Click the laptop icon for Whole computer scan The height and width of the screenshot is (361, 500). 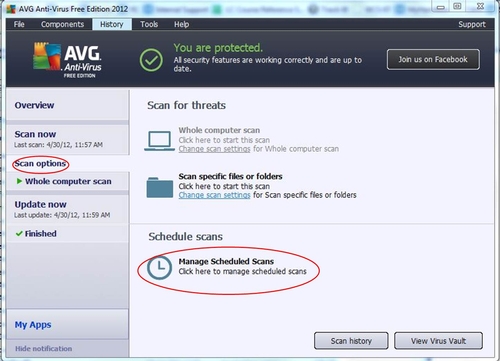pyautogui.click(x=159, y=141)
